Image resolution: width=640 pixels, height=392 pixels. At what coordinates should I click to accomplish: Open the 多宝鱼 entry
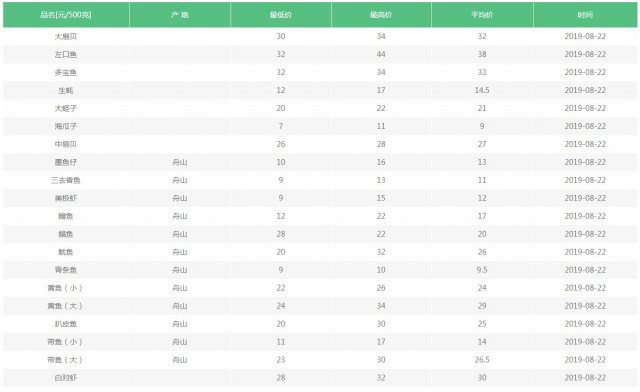(x=66, y=72)
